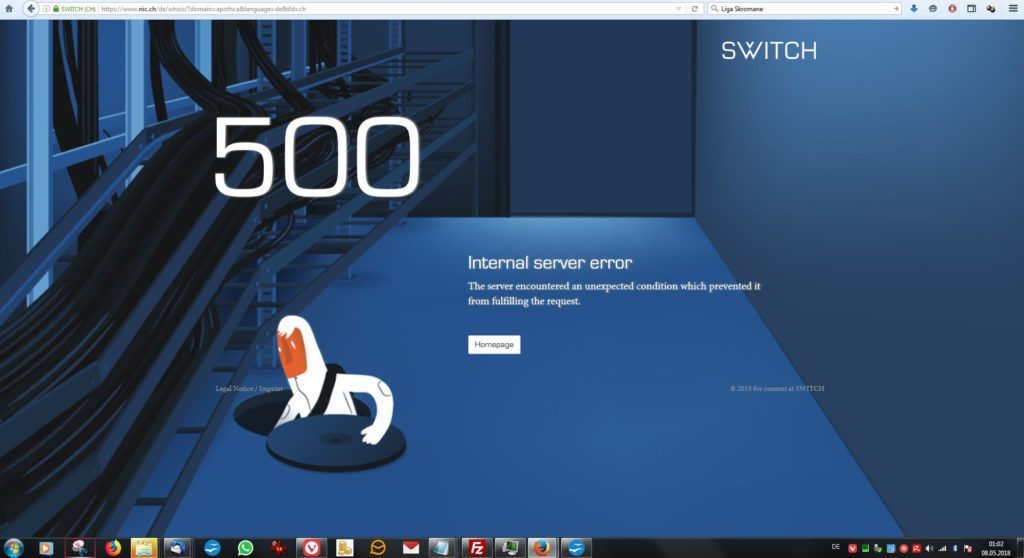The image size is (1024, 558).
Task: Open FileZilla from the taskbar
Action: 477,548
